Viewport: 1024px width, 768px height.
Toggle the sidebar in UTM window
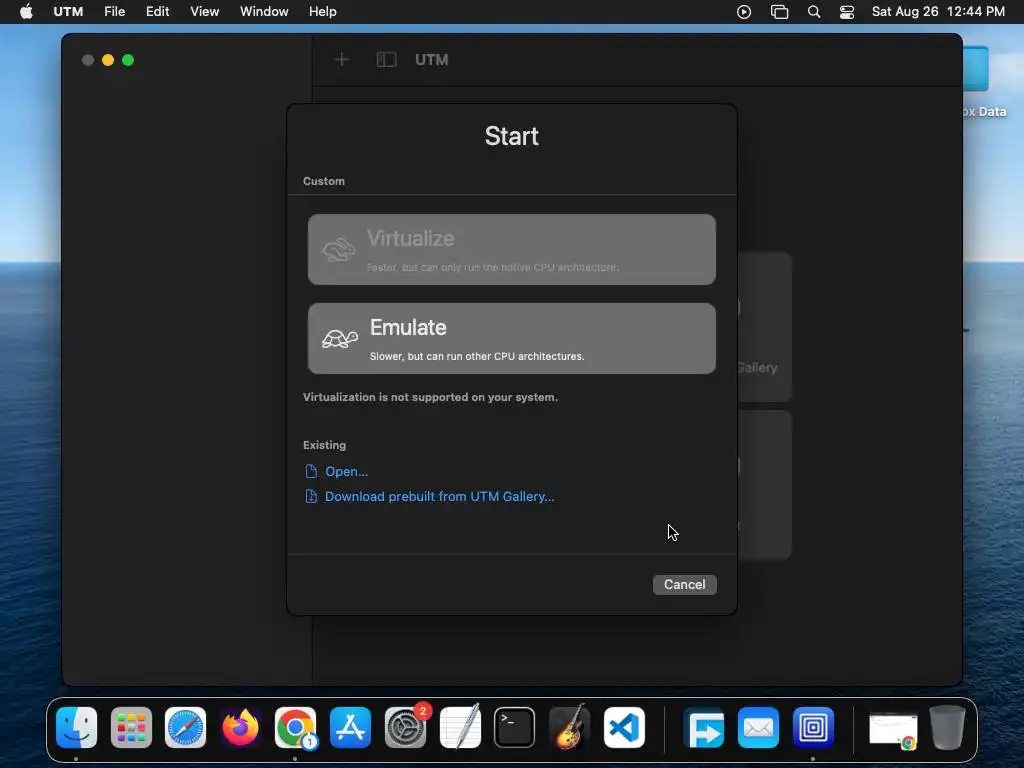point(387,60)
